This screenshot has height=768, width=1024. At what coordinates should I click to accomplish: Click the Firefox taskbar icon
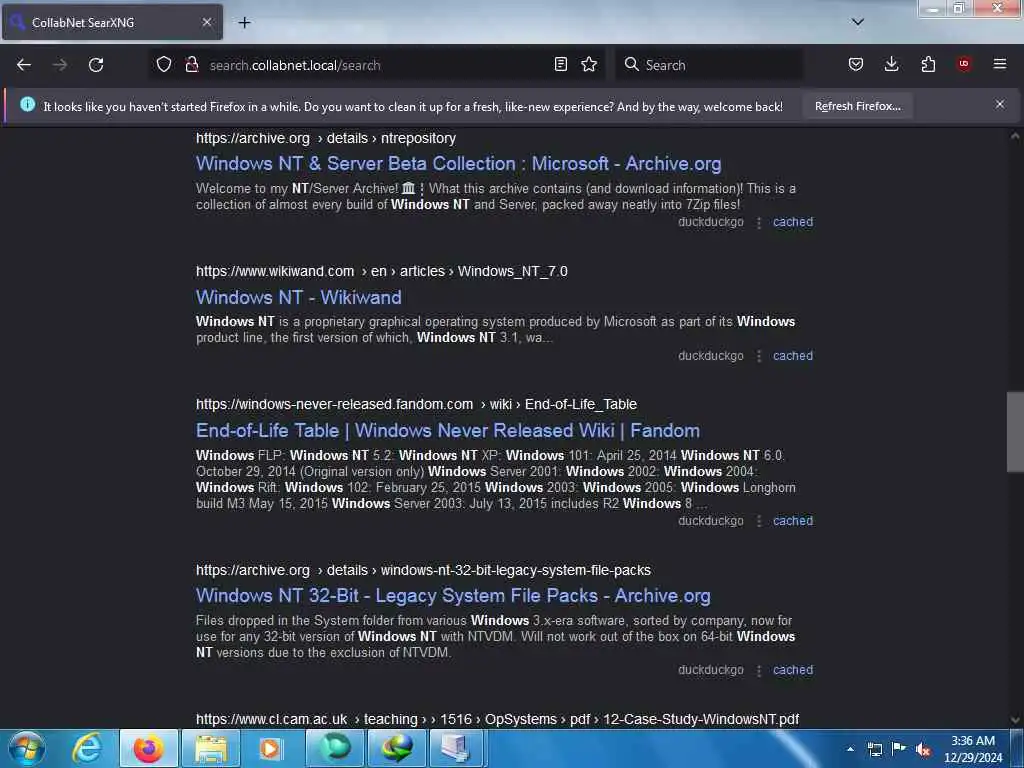(x=148, y=748)
